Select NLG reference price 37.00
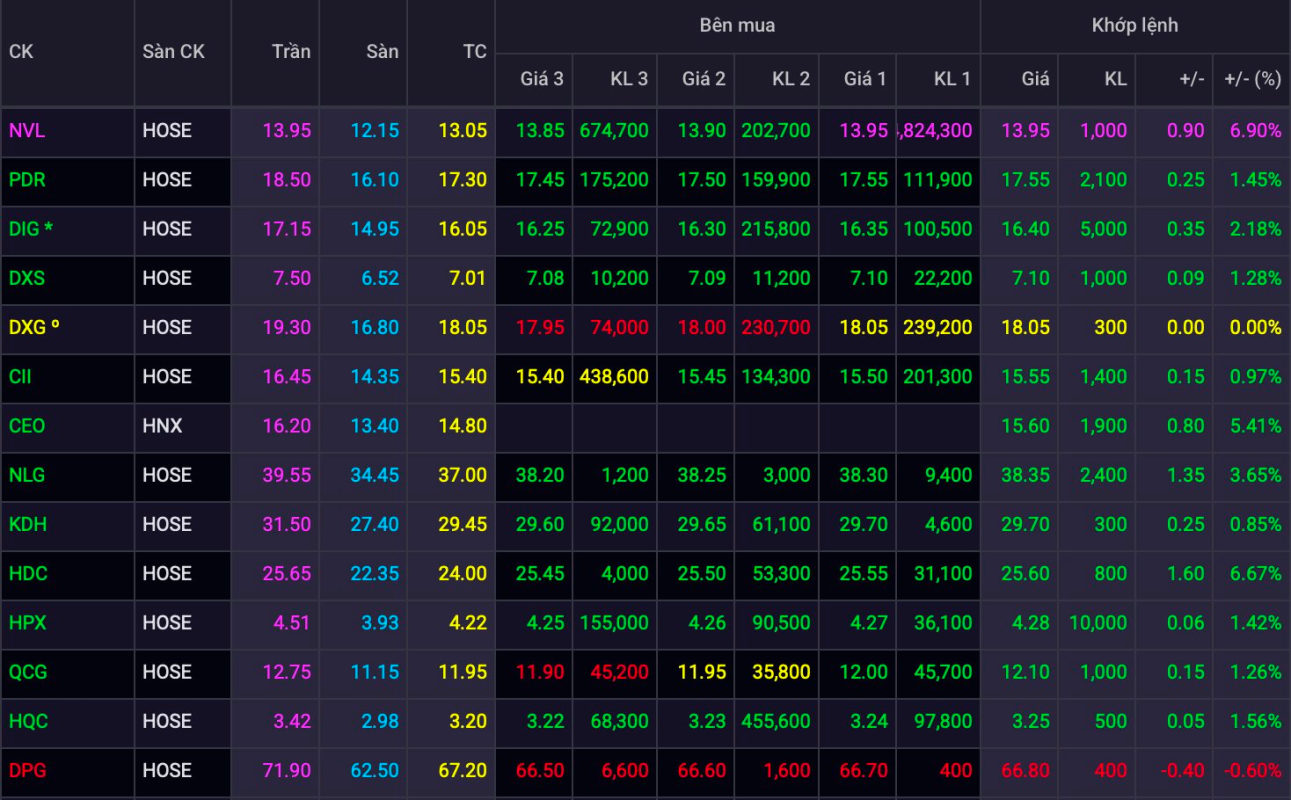The height and width of the screenshot is (800, 1291). (463, 475)
